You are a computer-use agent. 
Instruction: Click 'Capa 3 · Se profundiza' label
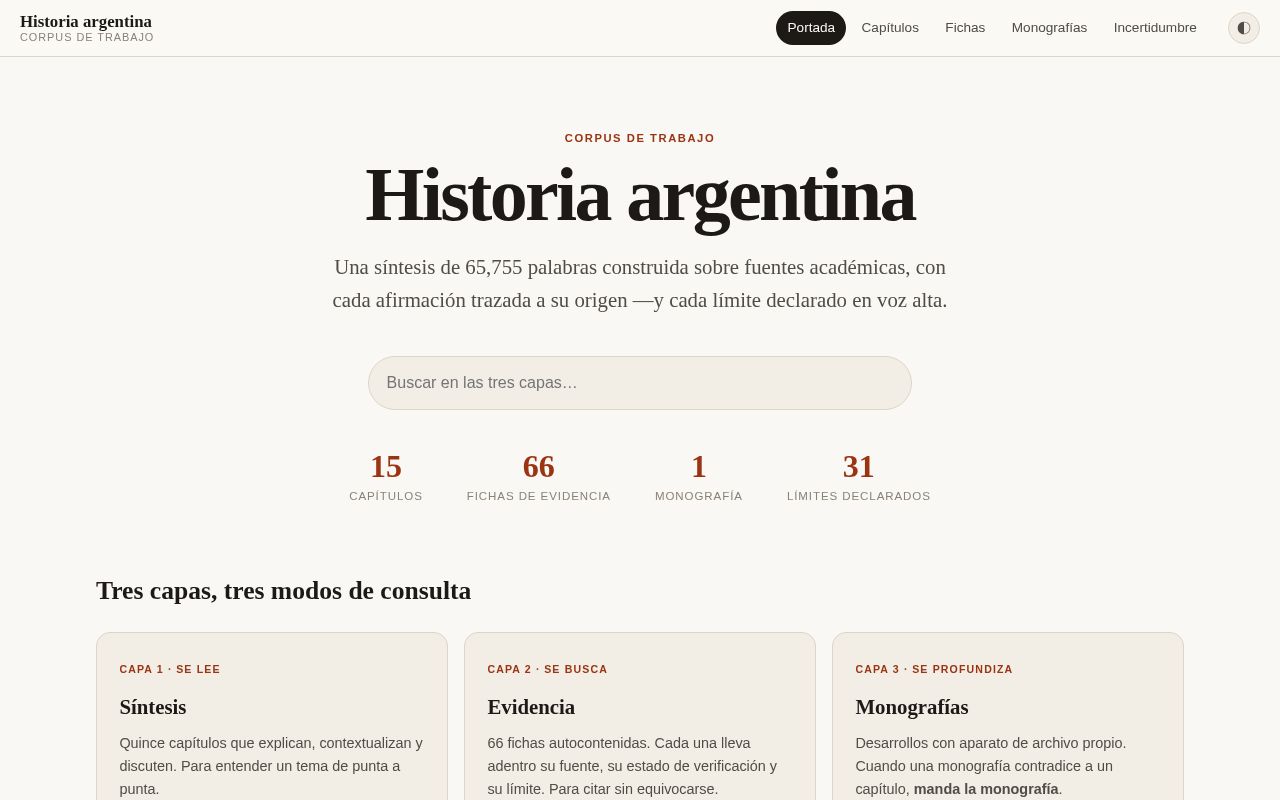tap(934, 669)
